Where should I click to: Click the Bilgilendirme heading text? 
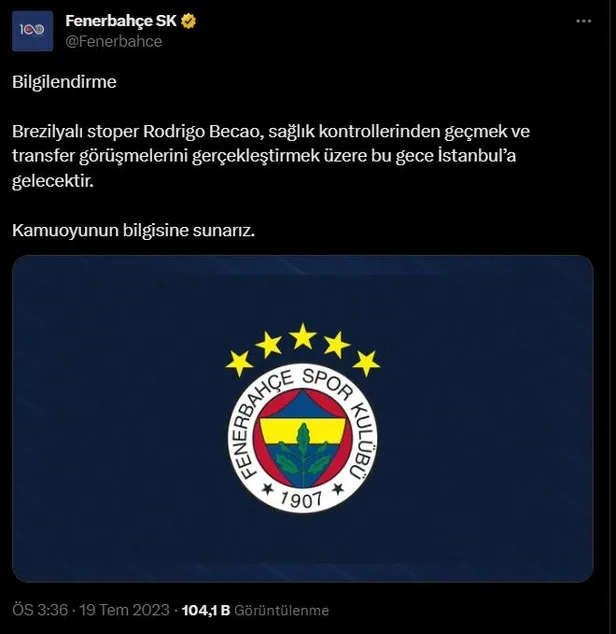pos(64,82)
